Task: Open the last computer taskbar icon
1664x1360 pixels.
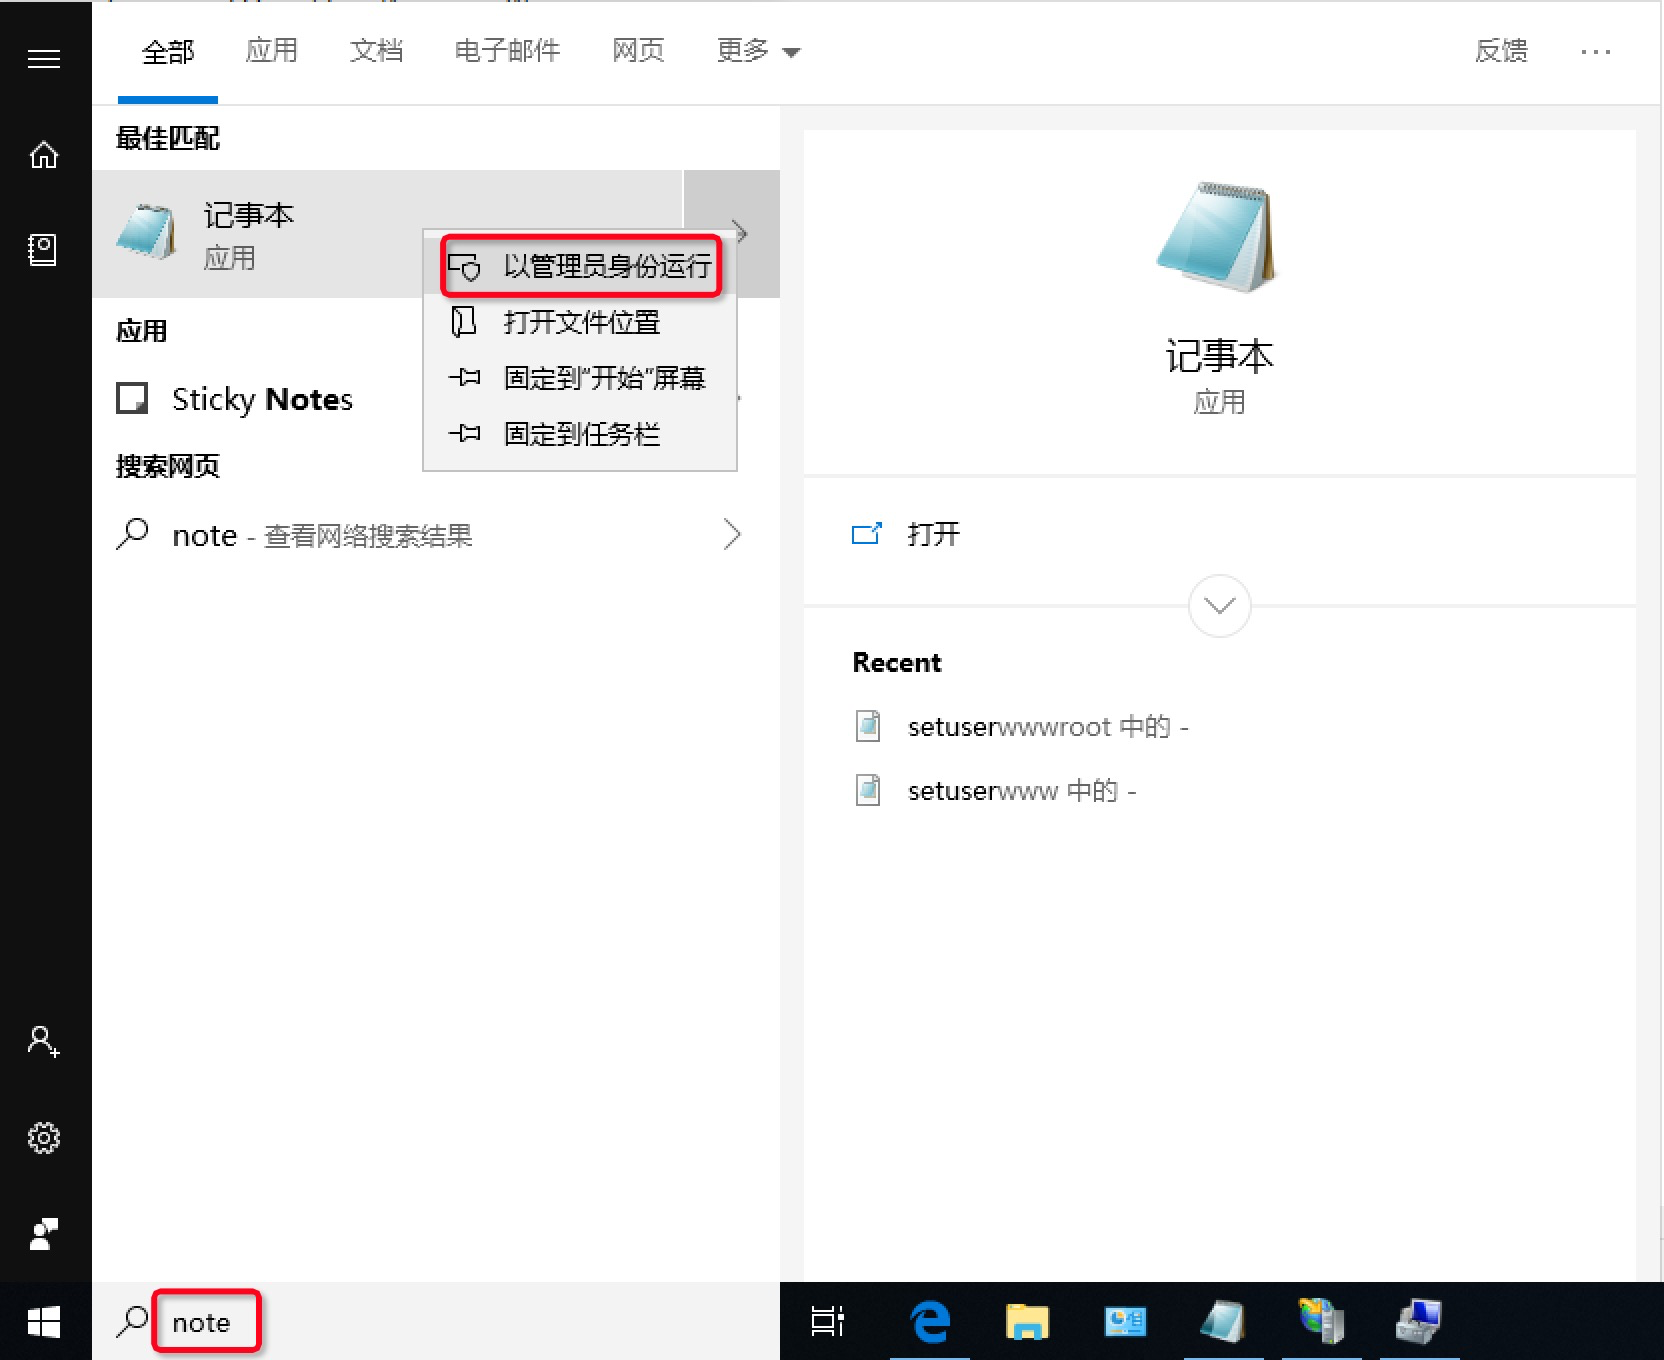Action: point(1419,1321)
